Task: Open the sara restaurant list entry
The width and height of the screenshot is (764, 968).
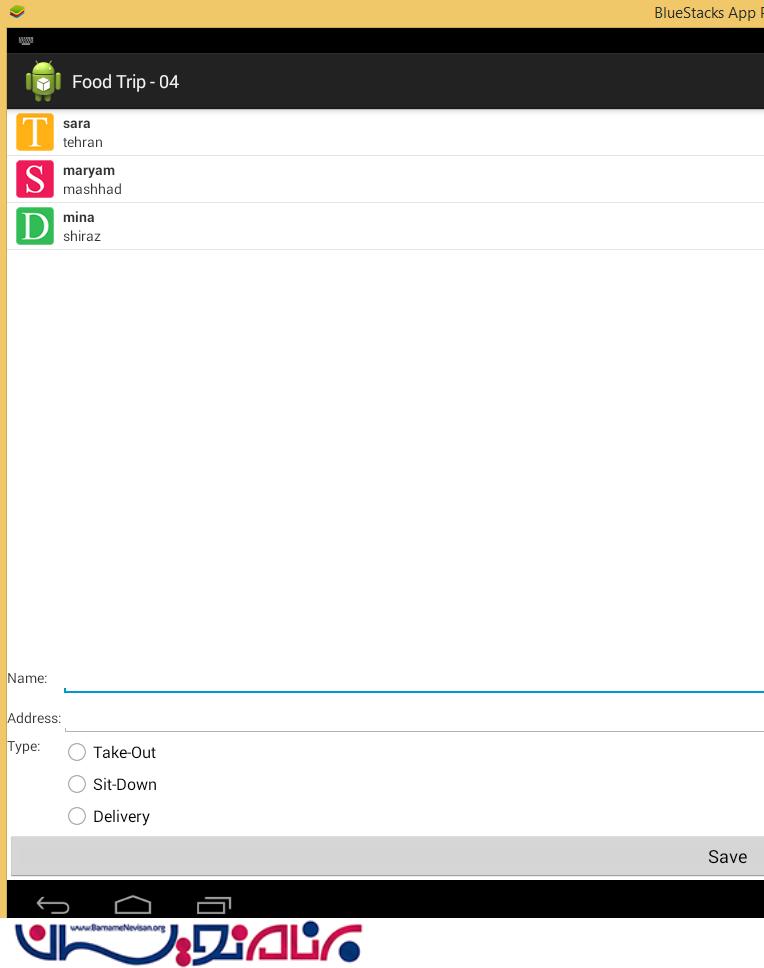Action: [x=400, y=133]
